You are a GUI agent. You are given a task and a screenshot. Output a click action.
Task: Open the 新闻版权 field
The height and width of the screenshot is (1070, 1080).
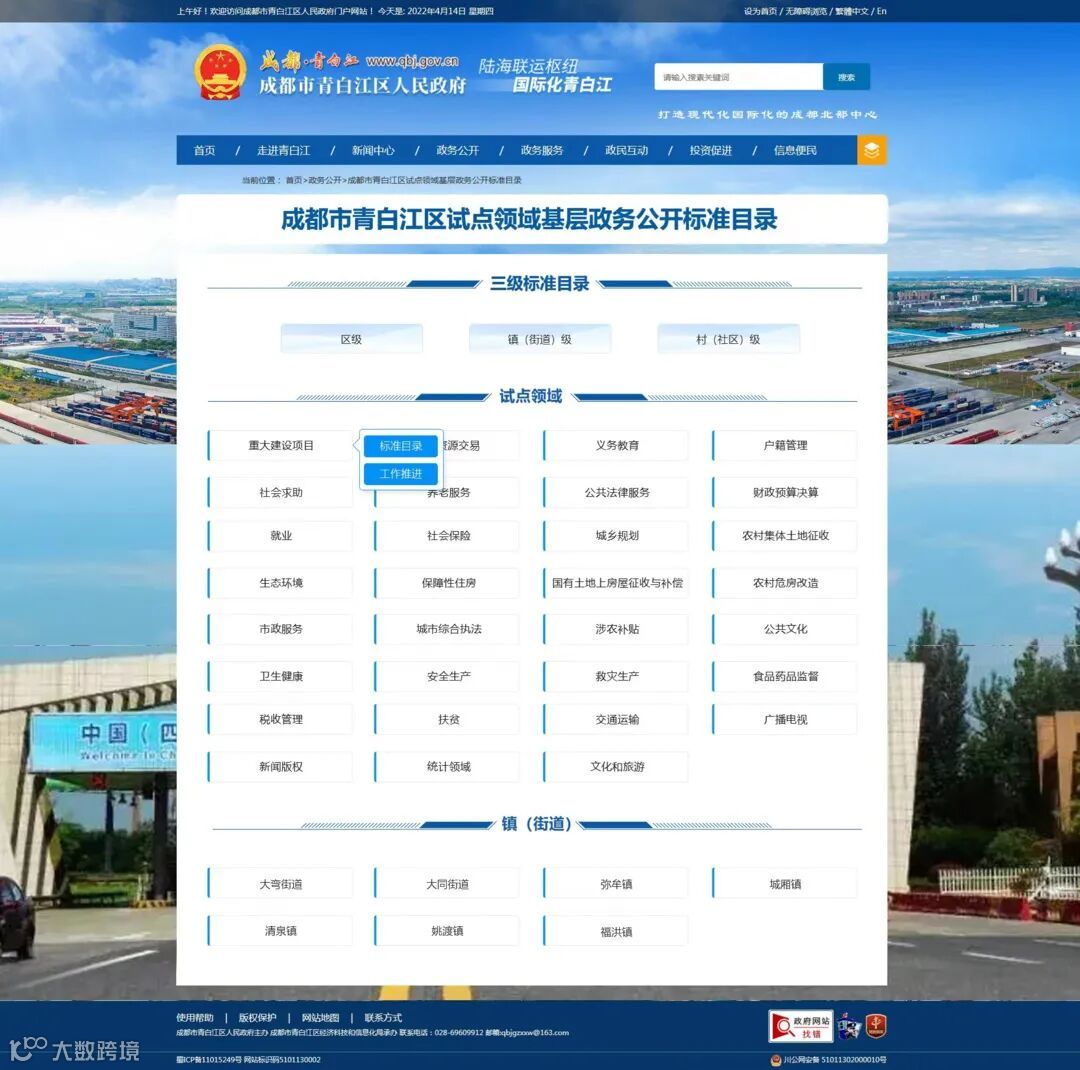pos(281,766)
